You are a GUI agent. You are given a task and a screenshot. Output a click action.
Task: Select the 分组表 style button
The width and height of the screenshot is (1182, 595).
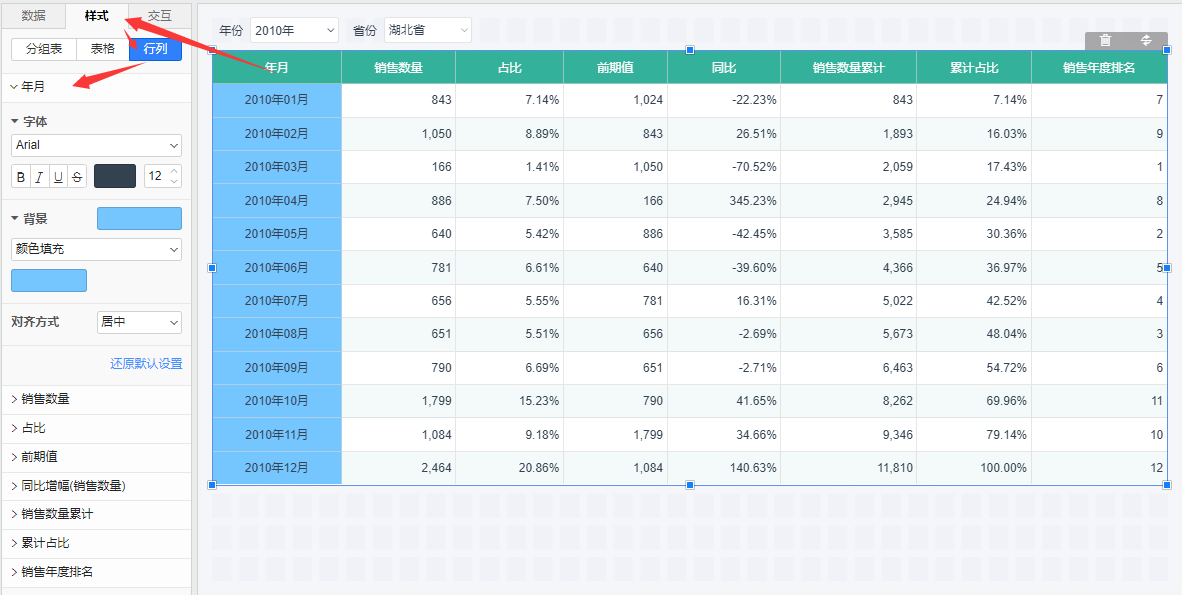[44, 49]
